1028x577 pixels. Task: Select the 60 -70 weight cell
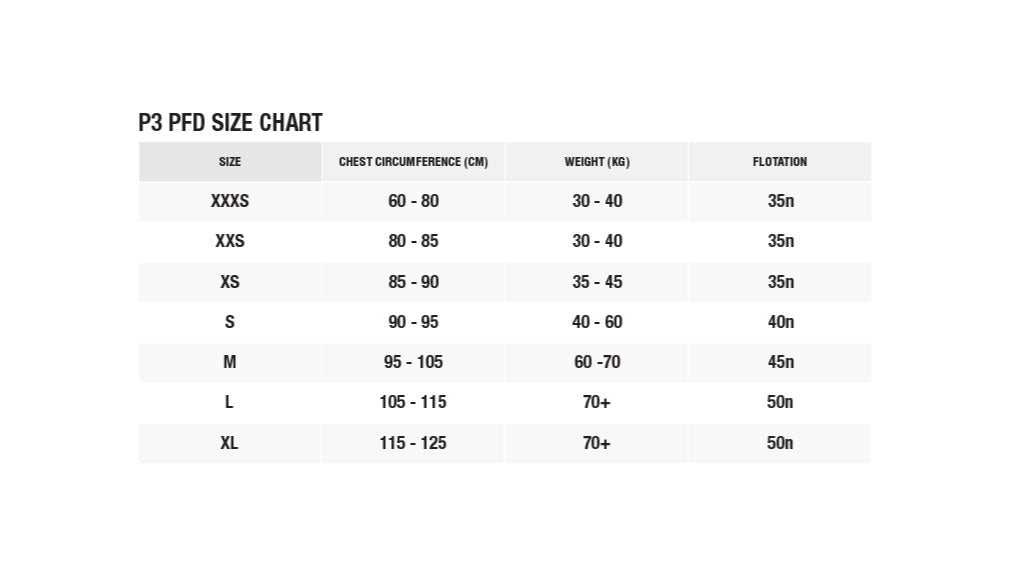(597, 361)
